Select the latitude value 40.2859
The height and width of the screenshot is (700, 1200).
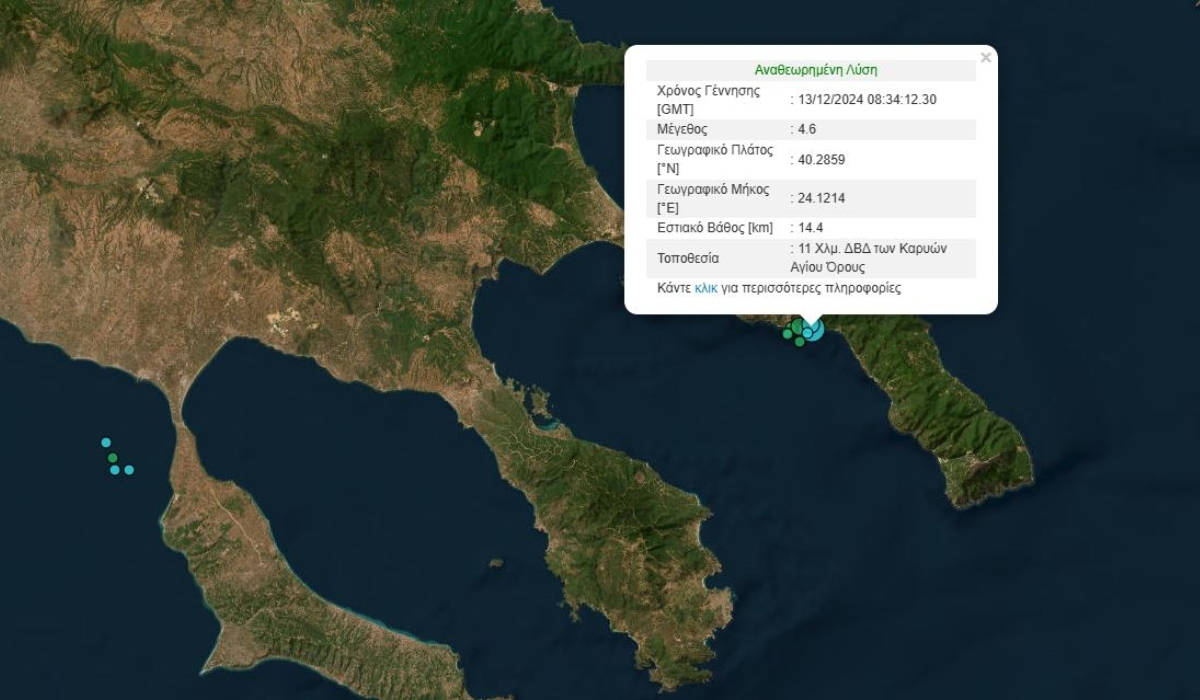point(822,159)
